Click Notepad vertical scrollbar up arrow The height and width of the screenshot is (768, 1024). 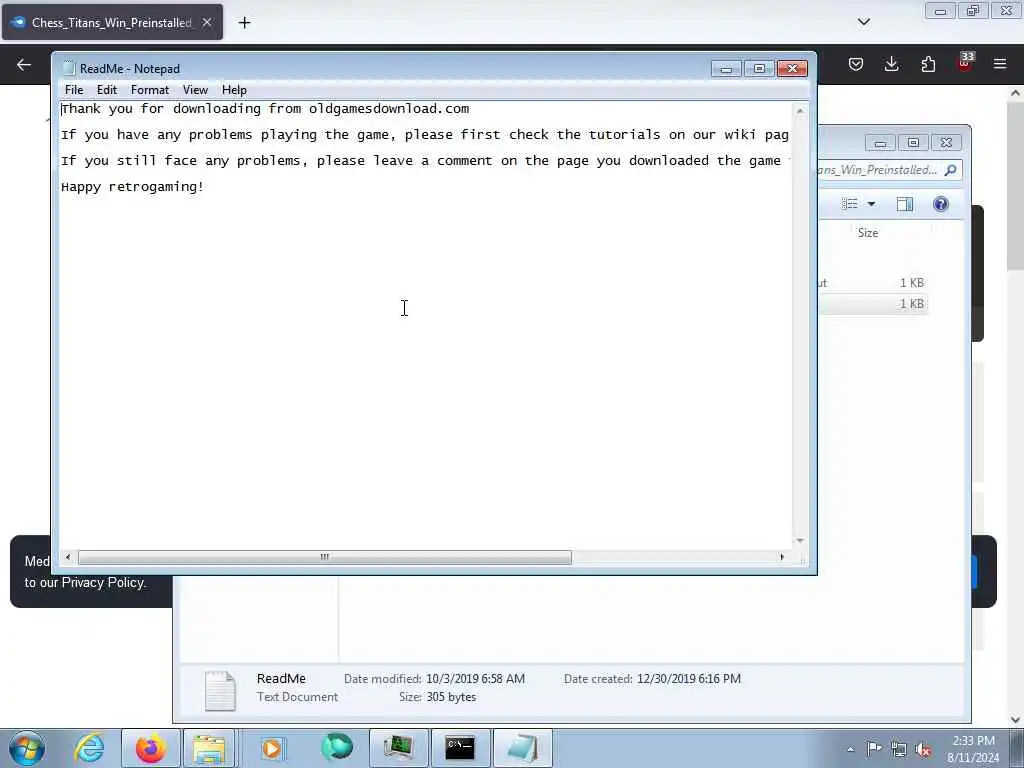pyautogui.click(x=800, y=112)
